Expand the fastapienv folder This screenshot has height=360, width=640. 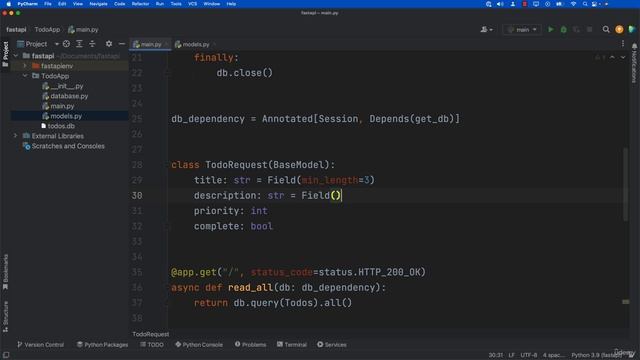tap(25, 66)
